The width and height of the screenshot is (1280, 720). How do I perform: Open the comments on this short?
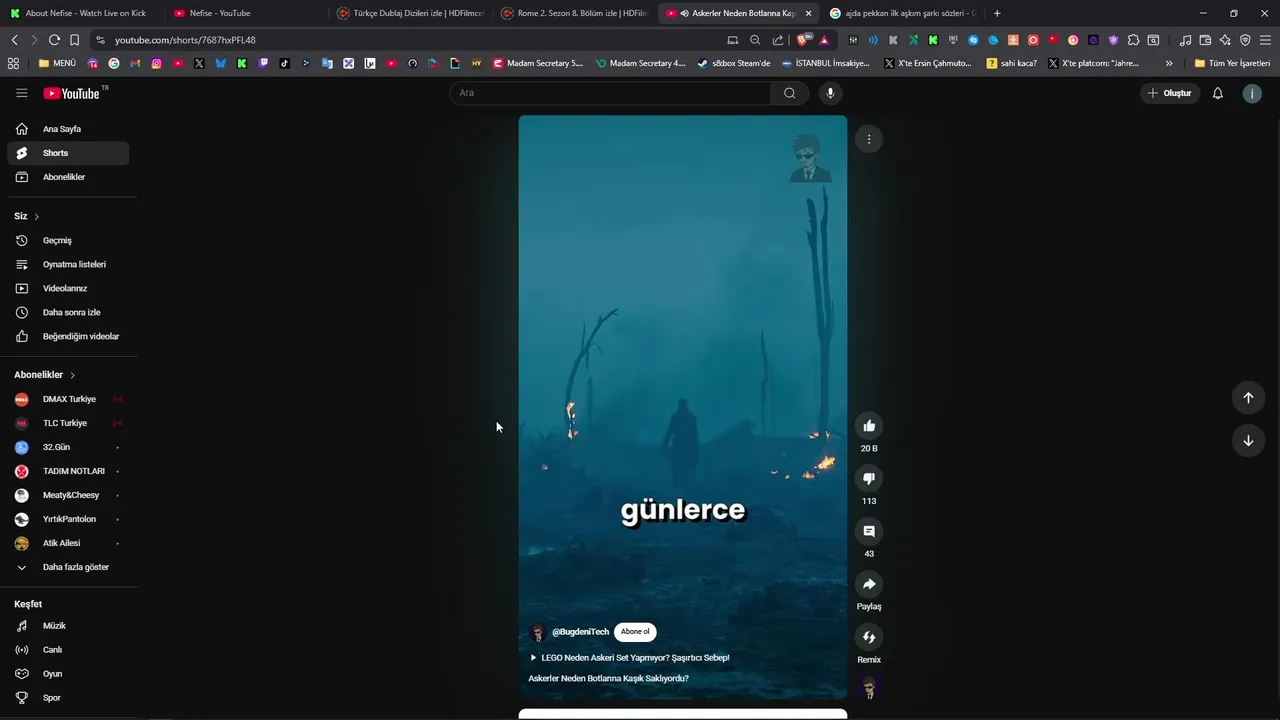[x=869, y=531]
